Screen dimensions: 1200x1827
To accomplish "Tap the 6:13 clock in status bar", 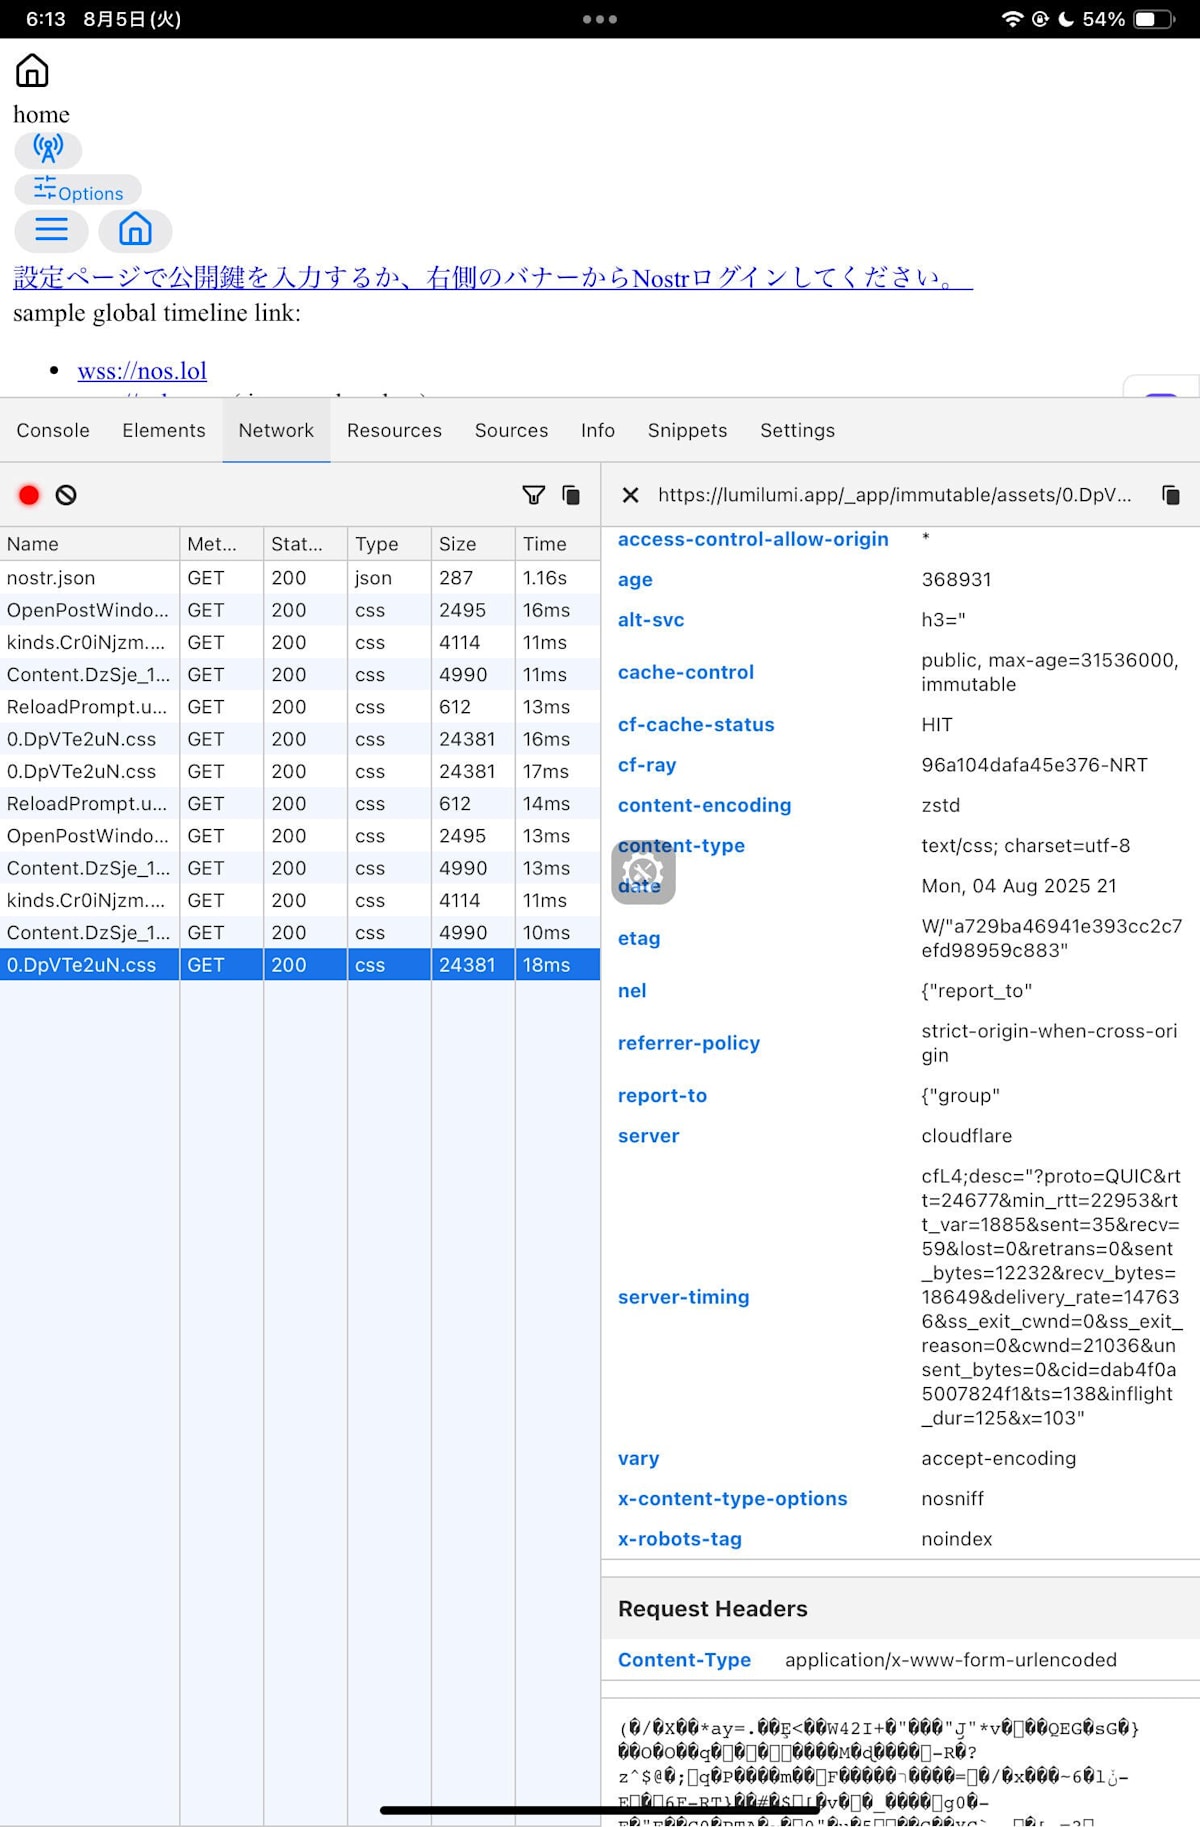I will pyautogui.click(x=46, y=19).
